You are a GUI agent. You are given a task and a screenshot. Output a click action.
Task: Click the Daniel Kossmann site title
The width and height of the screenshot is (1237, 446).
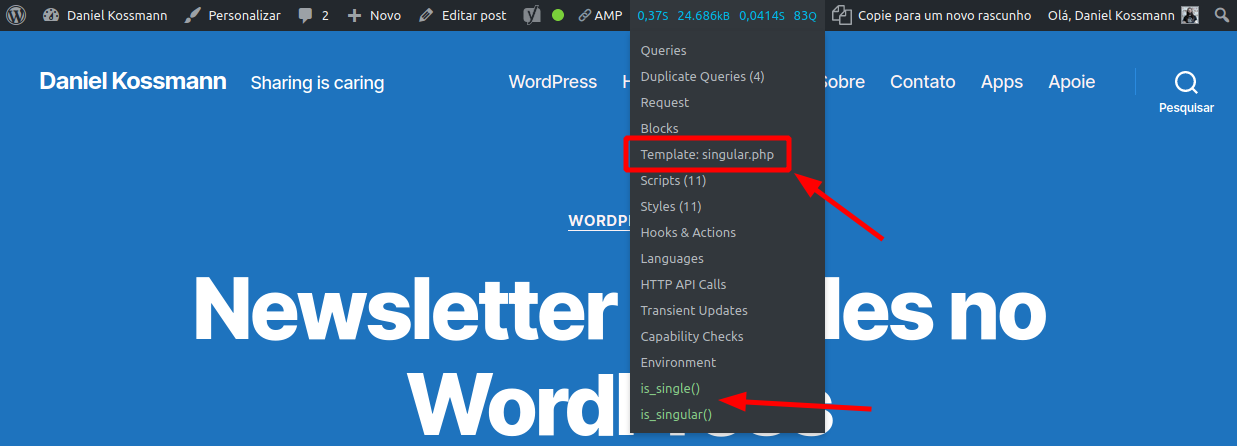tap(133, 81)
